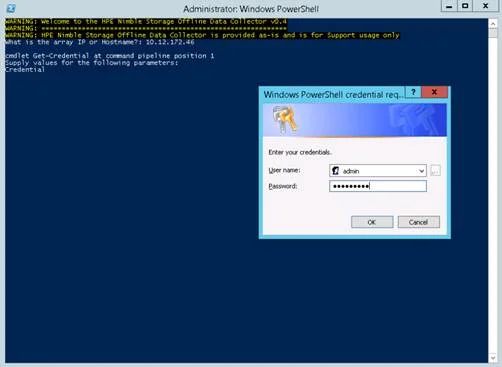Screen dimensions: 502x367
Task: Click the keys icon in the dialog banner
Action: [284, 120]
